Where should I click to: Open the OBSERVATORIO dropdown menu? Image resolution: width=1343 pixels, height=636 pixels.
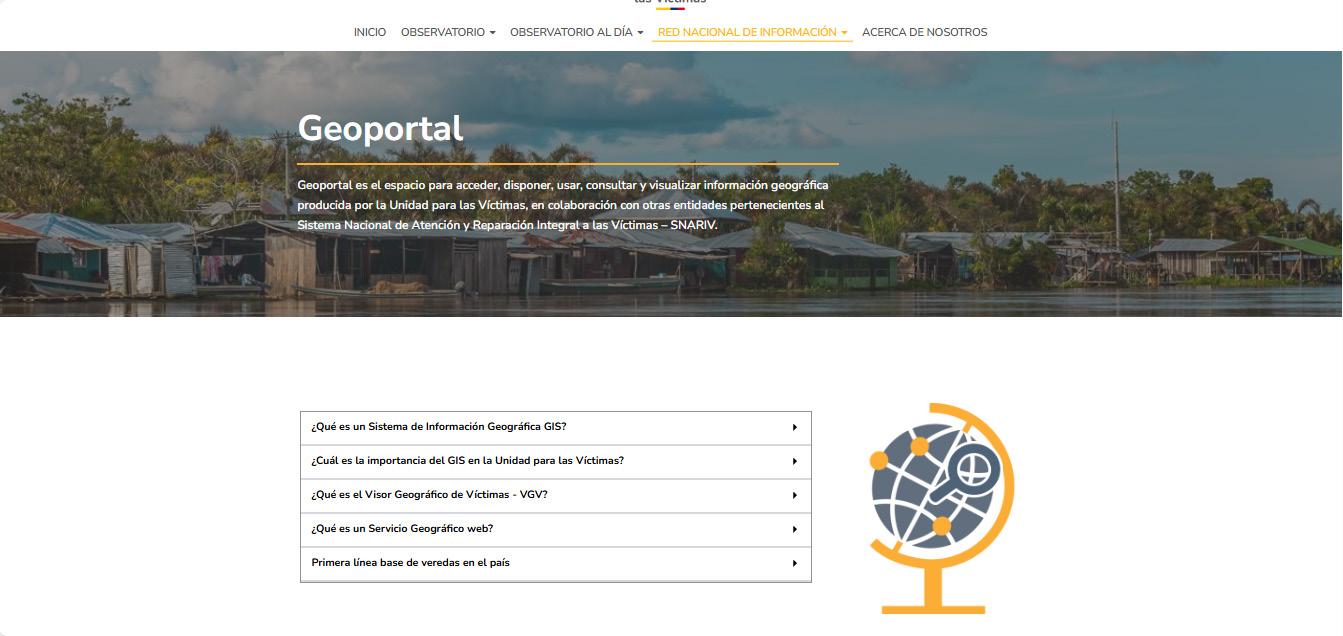point(448,32)
